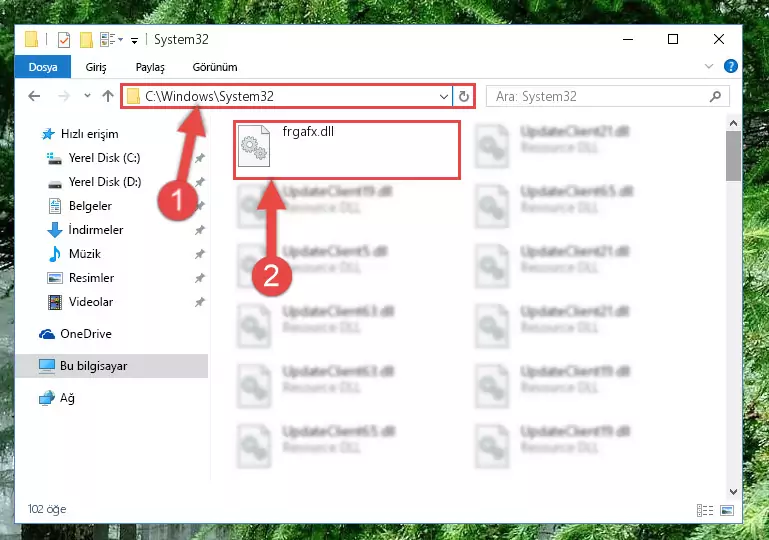
Task: Click the pin icon beside İndirmeler
Action: tap(200, 230)
